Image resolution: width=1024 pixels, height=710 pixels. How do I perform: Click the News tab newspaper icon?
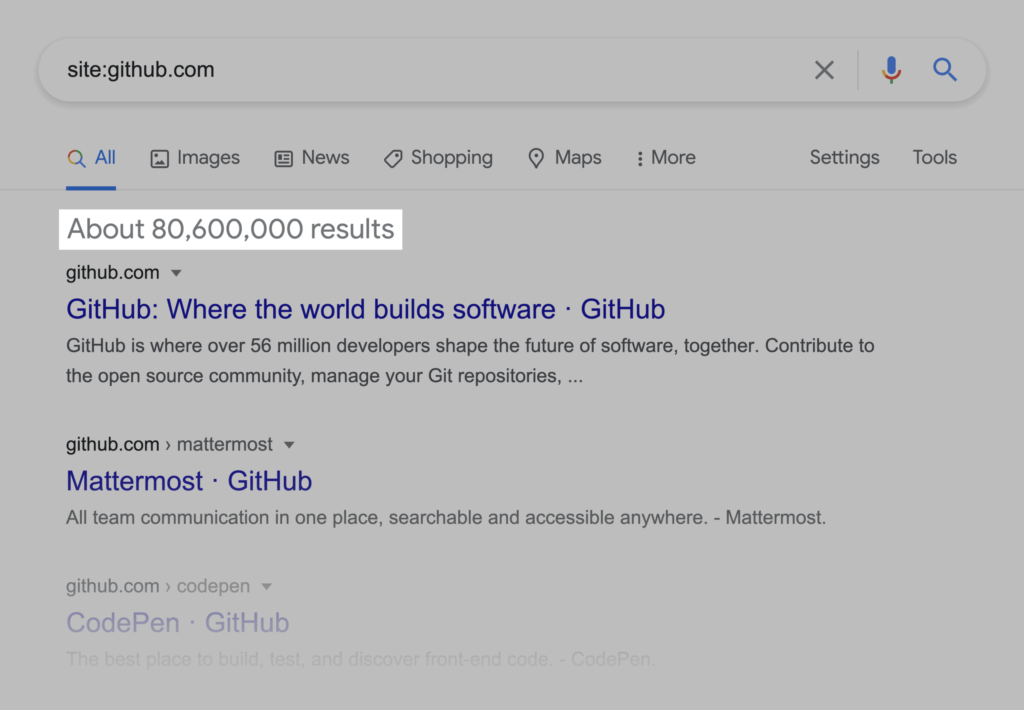pos(282,157)
